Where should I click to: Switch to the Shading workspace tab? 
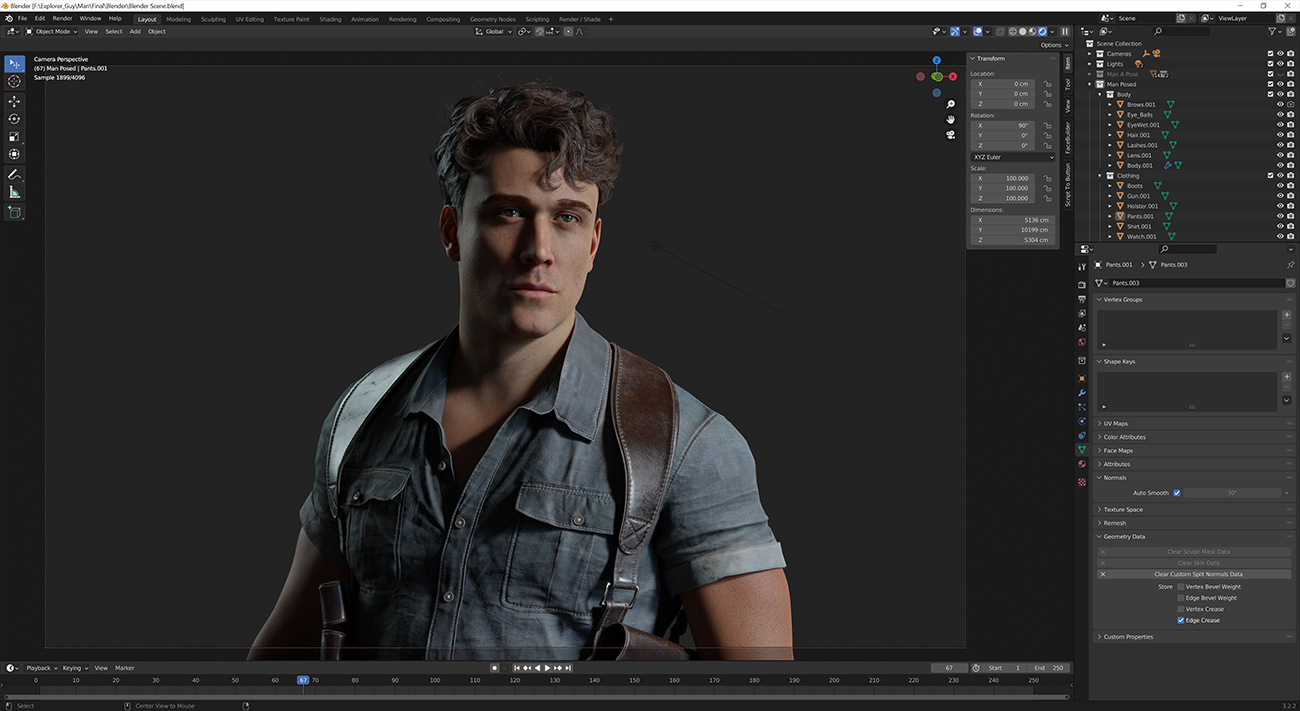[x=330, y=18]
